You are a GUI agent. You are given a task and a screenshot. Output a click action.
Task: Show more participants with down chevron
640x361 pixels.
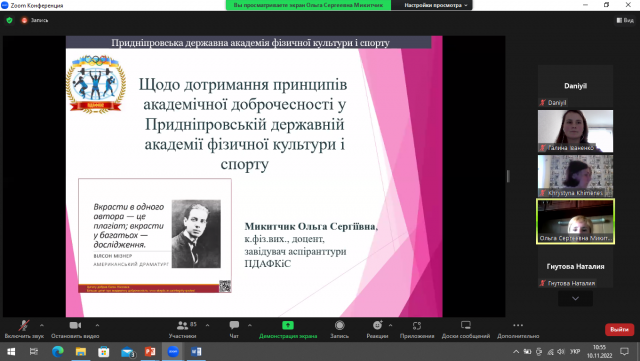575,299
